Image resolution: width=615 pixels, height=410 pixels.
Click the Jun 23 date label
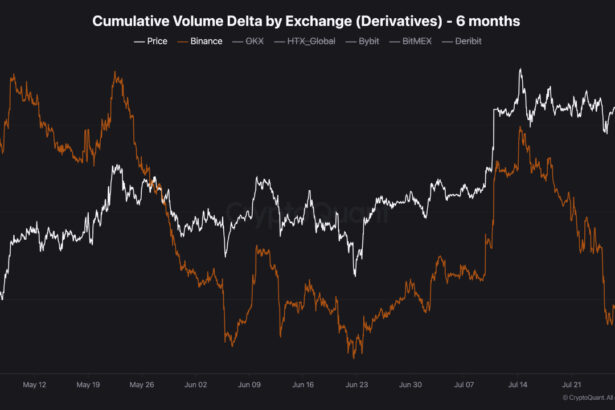[357, 382]
